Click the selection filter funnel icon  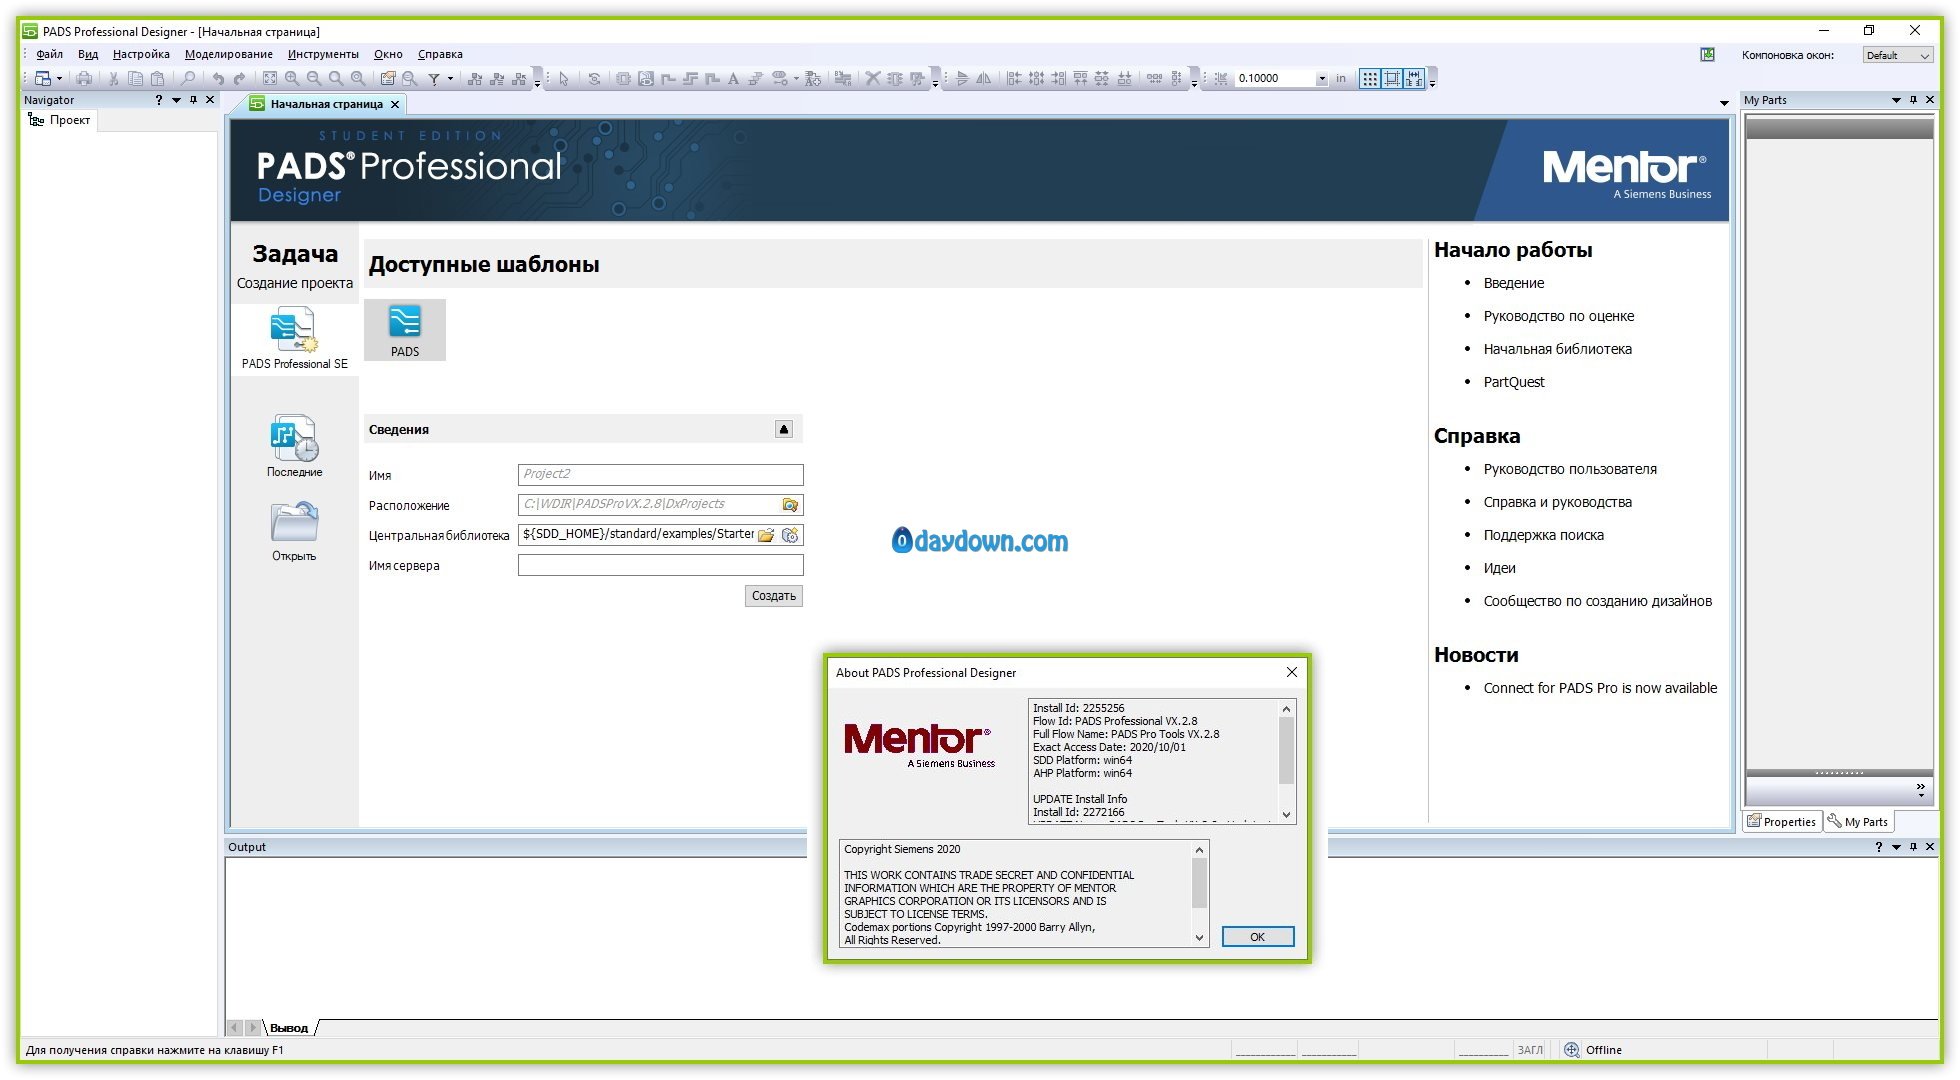pos(434,78)
